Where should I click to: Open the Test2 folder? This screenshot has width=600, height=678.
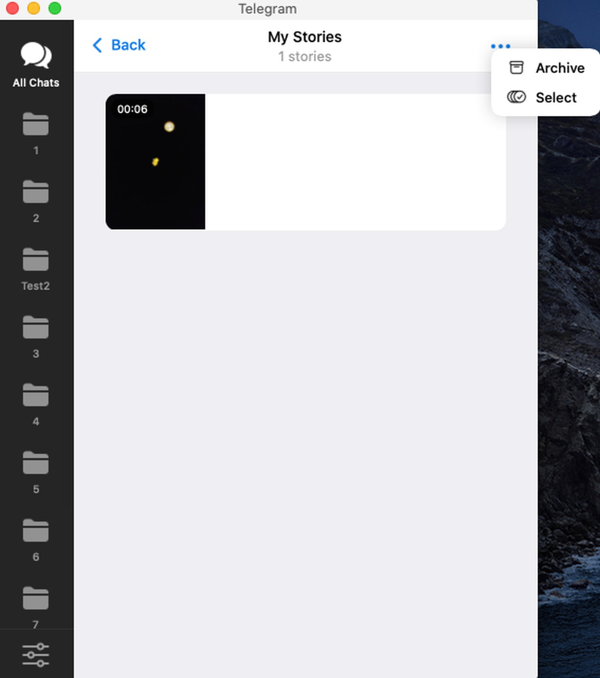(36, 267)
